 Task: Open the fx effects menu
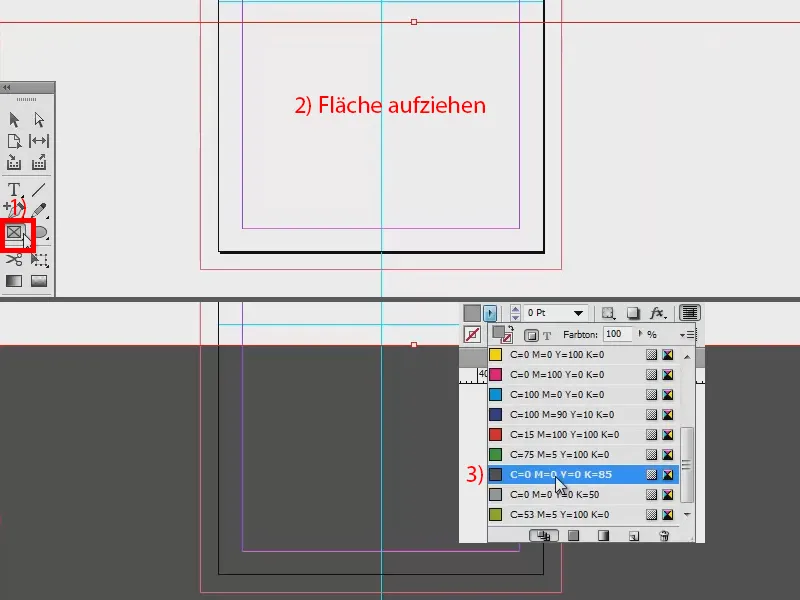tap(658, 313)
